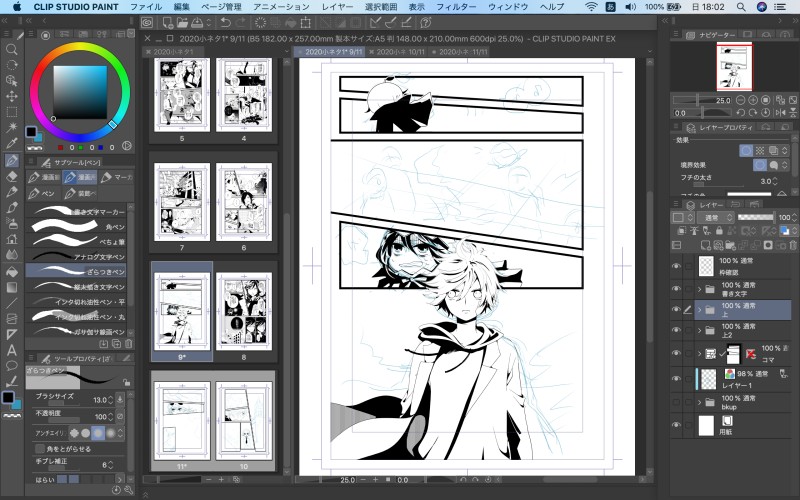
Task: Click the Scale/Rotate transform icon
Action: pyautogui.click(x=305, y=22)
